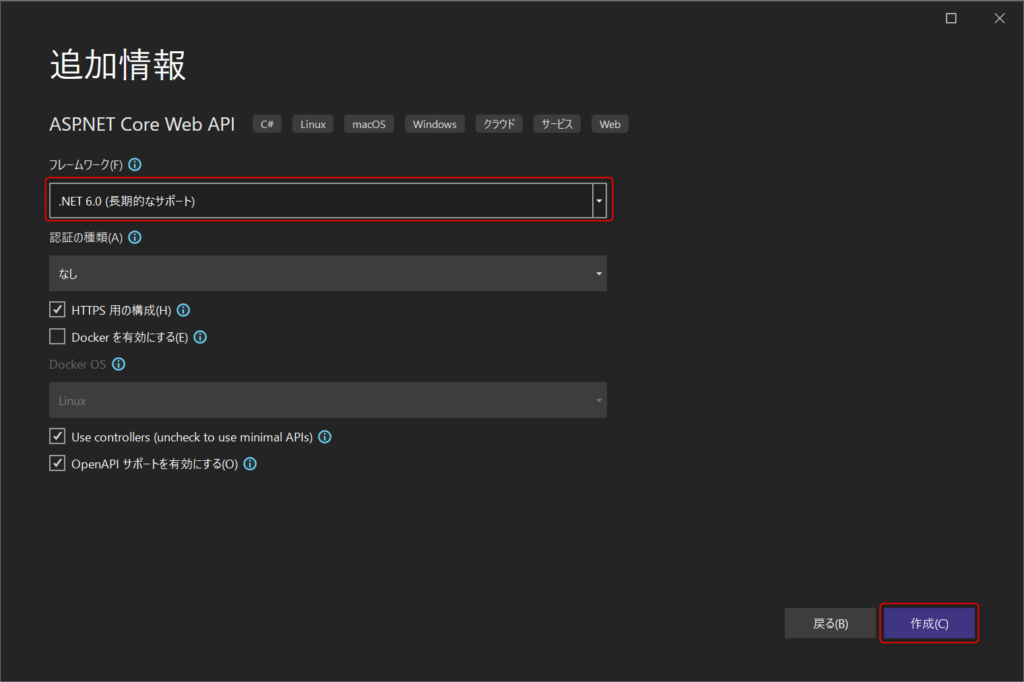Click the info icon beside Use controllers option
The image size is (1024, 682).
[325, 437]
